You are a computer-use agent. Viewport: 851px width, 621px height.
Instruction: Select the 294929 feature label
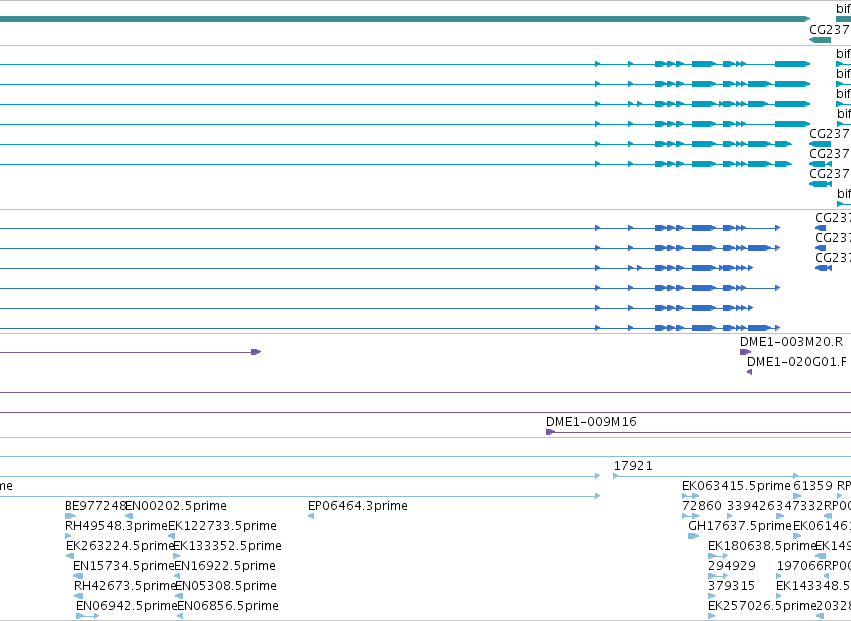coord(732,566)
